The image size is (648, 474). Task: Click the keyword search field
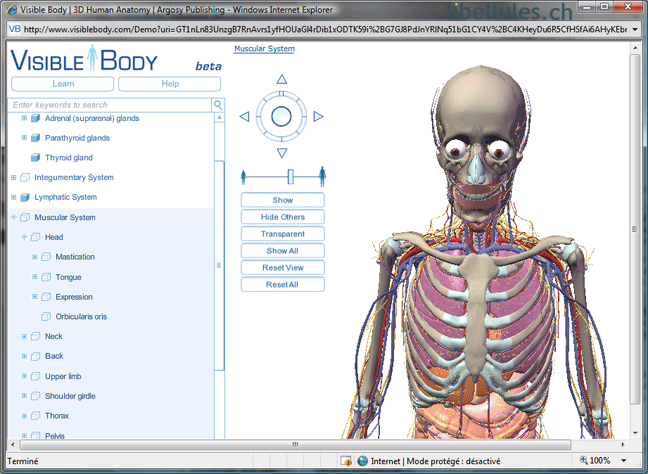pyautogui.click(x=110, y=105)
